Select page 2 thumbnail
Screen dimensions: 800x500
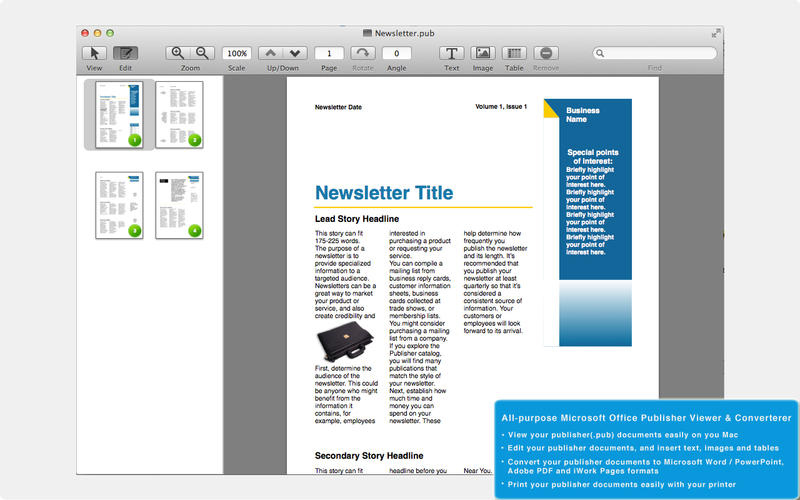coord(179,113)
